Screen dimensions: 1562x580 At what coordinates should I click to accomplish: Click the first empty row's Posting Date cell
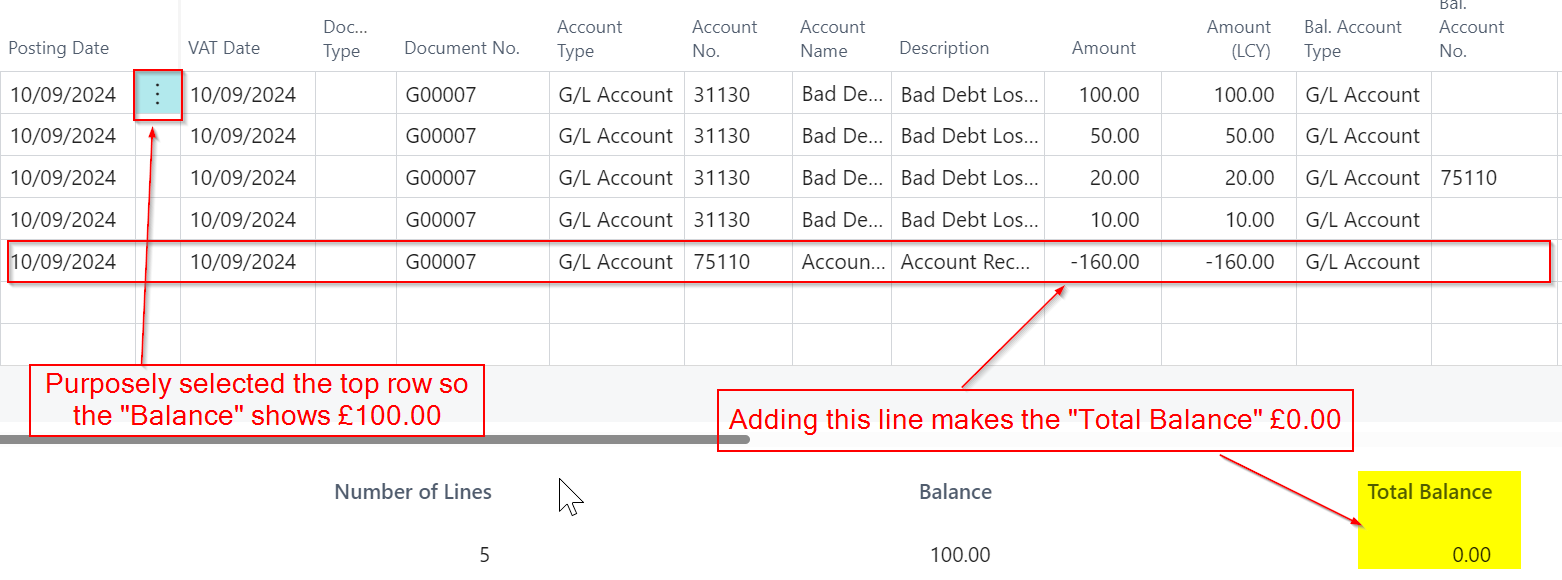click(68, 303)
